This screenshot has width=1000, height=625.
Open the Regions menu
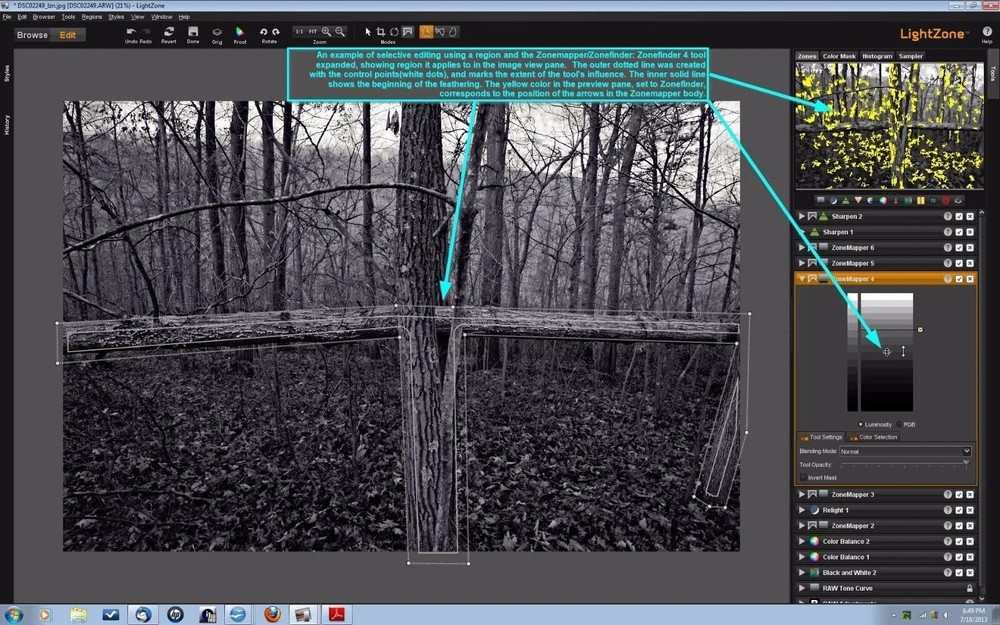tap(92, 16)
